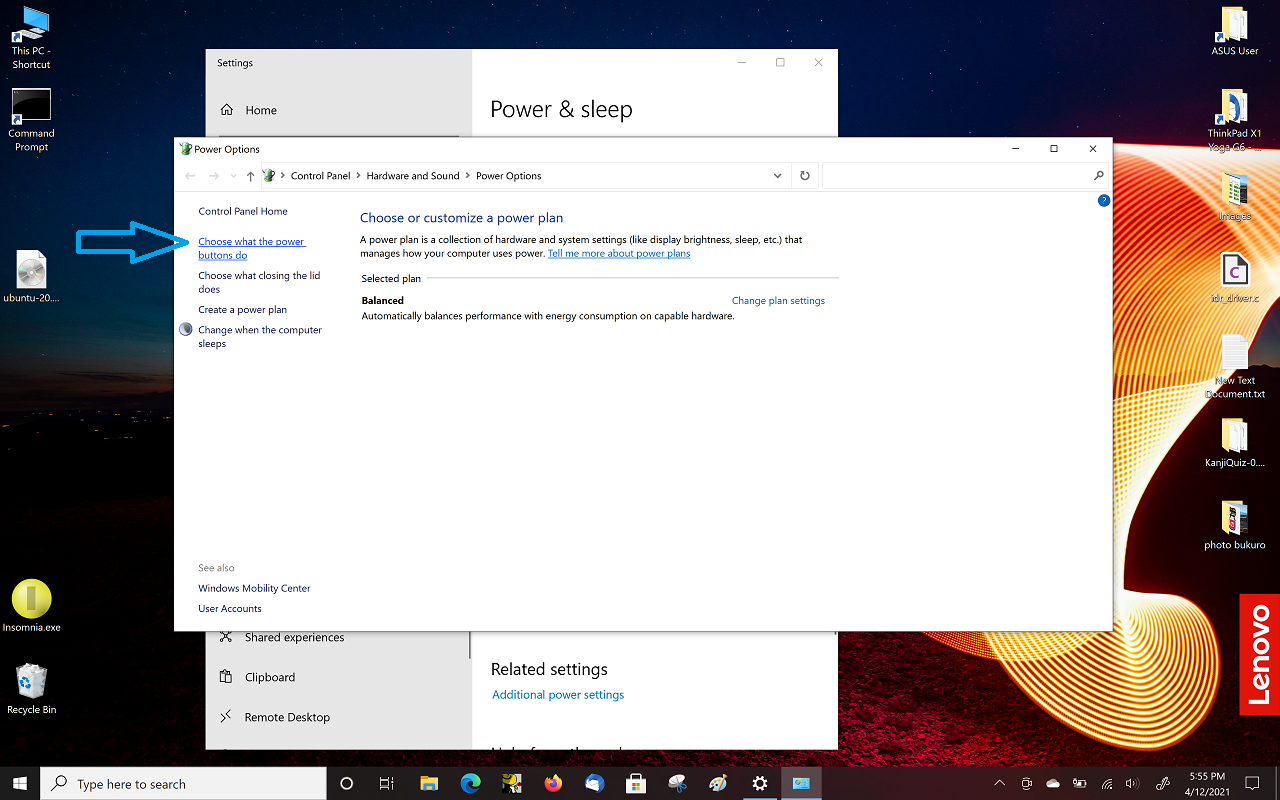Screen dimensions: 1280x800
Task: Open This PC shortcut on desktop
Action: pyautogui.click(x=31, y=38)
